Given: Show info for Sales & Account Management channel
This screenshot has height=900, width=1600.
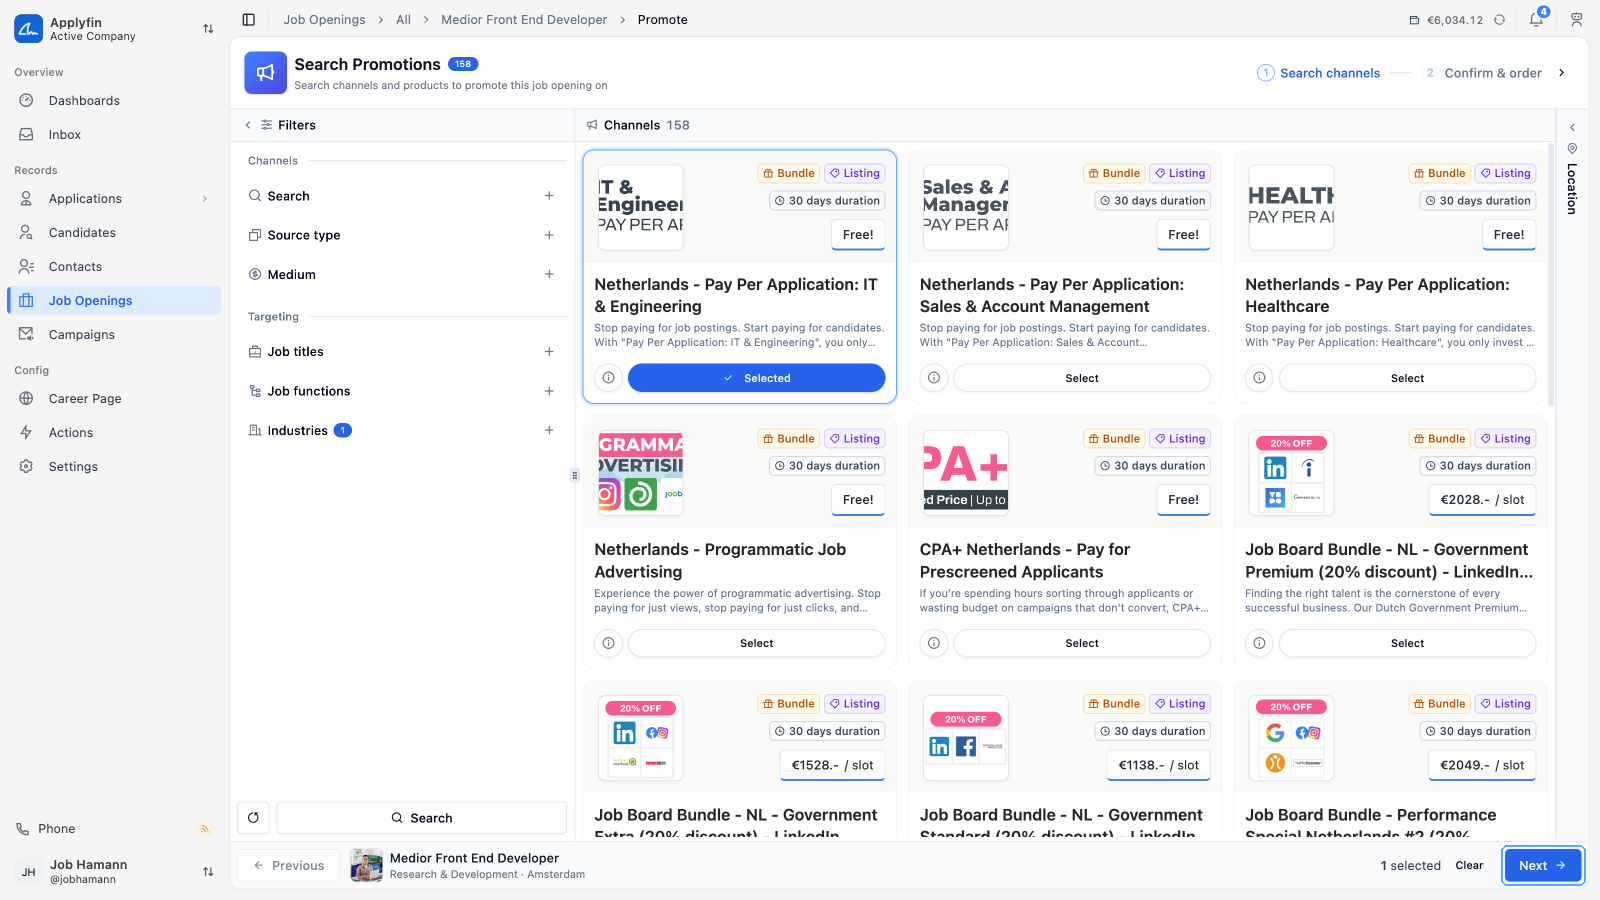Looking at the screenshot, I should click(933, 378).
